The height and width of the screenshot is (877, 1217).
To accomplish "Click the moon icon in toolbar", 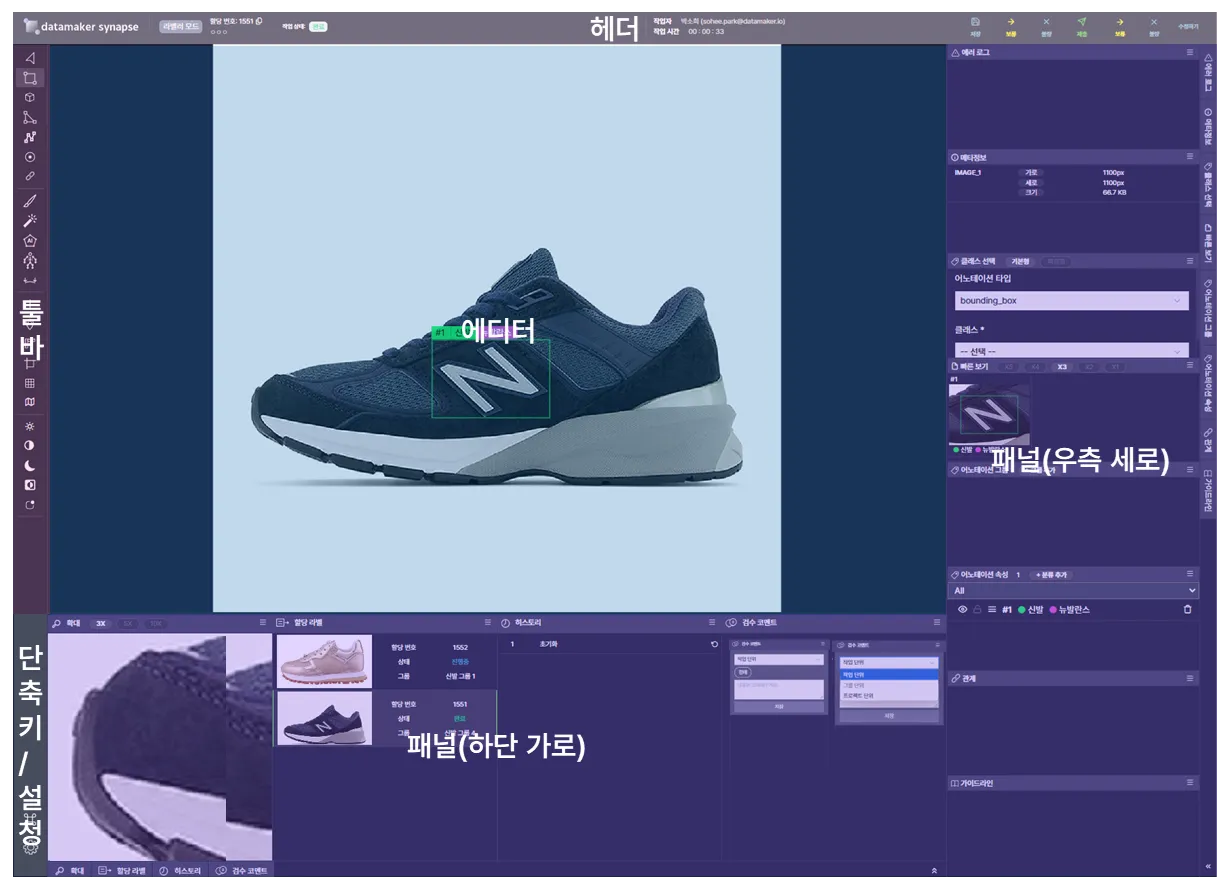I will 30,465.
